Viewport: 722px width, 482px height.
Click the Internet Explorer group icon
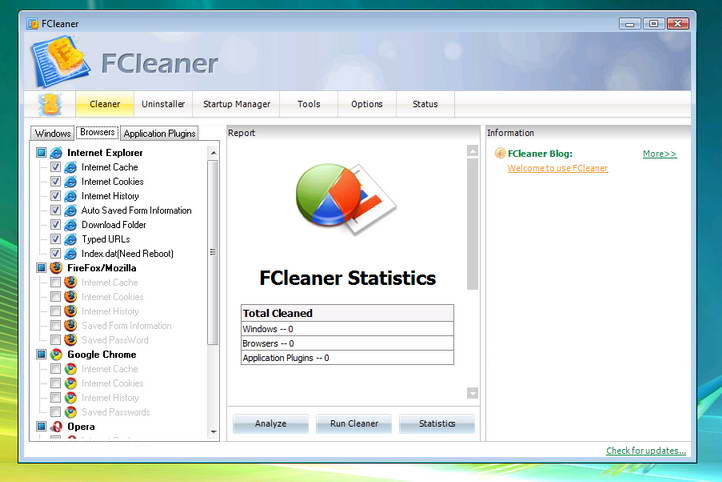coord(56,153)
